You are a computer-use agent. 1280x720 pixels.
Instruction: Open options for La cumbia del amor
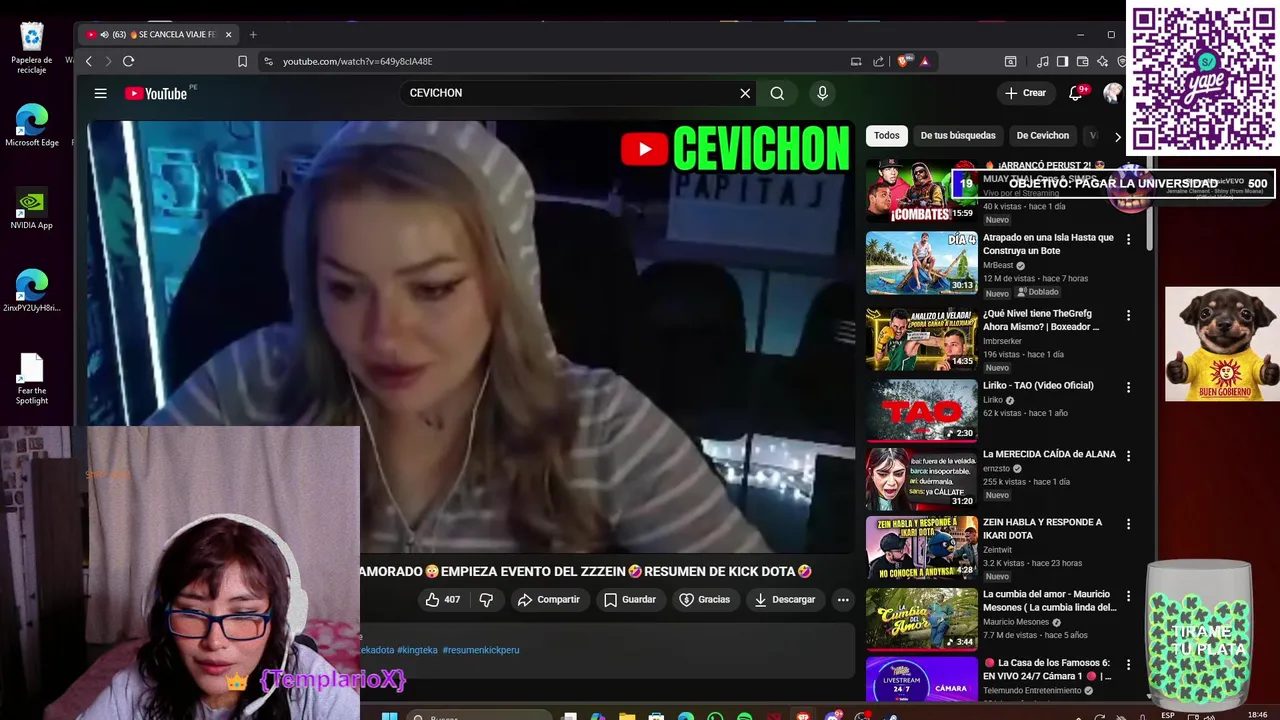(1128, 596)
